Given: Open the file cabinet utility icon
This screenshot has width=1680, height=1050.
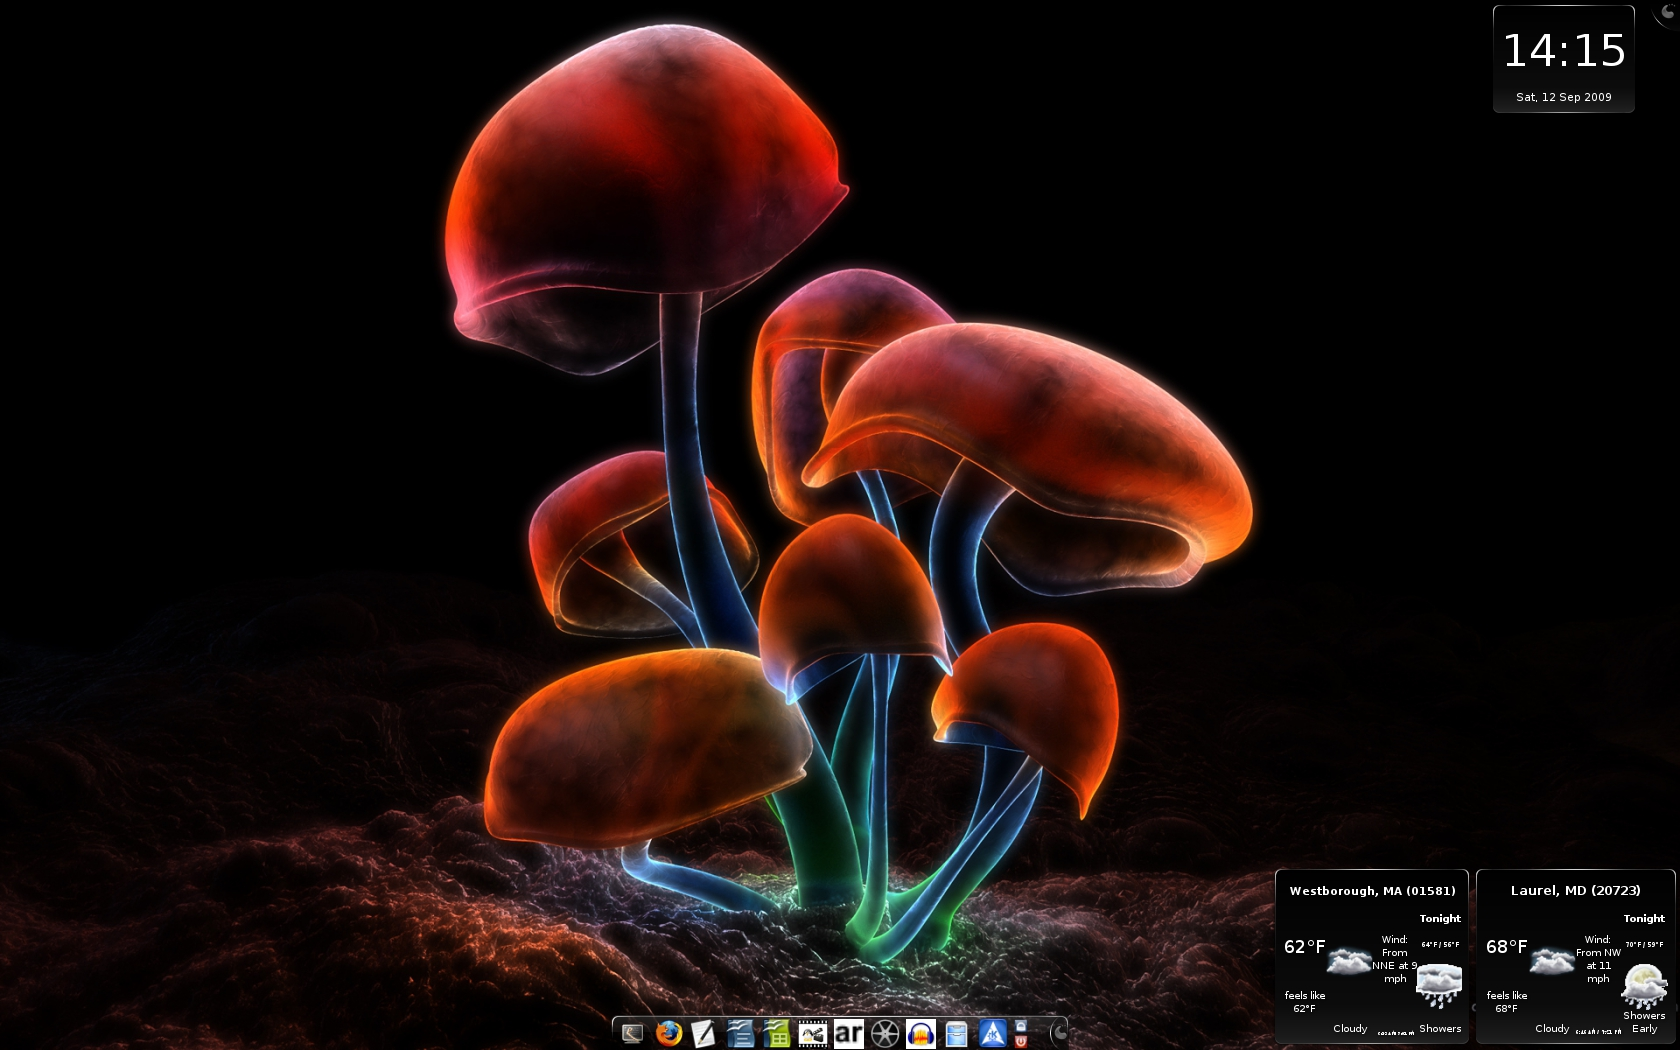Looking at the screenshot, I should 956,1035.
